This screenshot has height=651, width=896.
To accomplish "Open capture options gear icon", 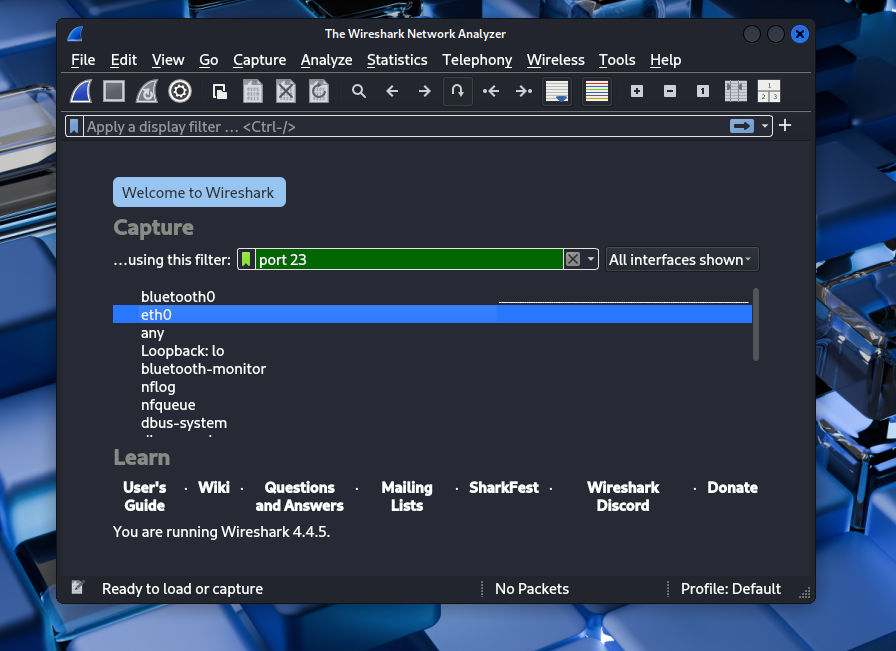I will pos(180,91).
